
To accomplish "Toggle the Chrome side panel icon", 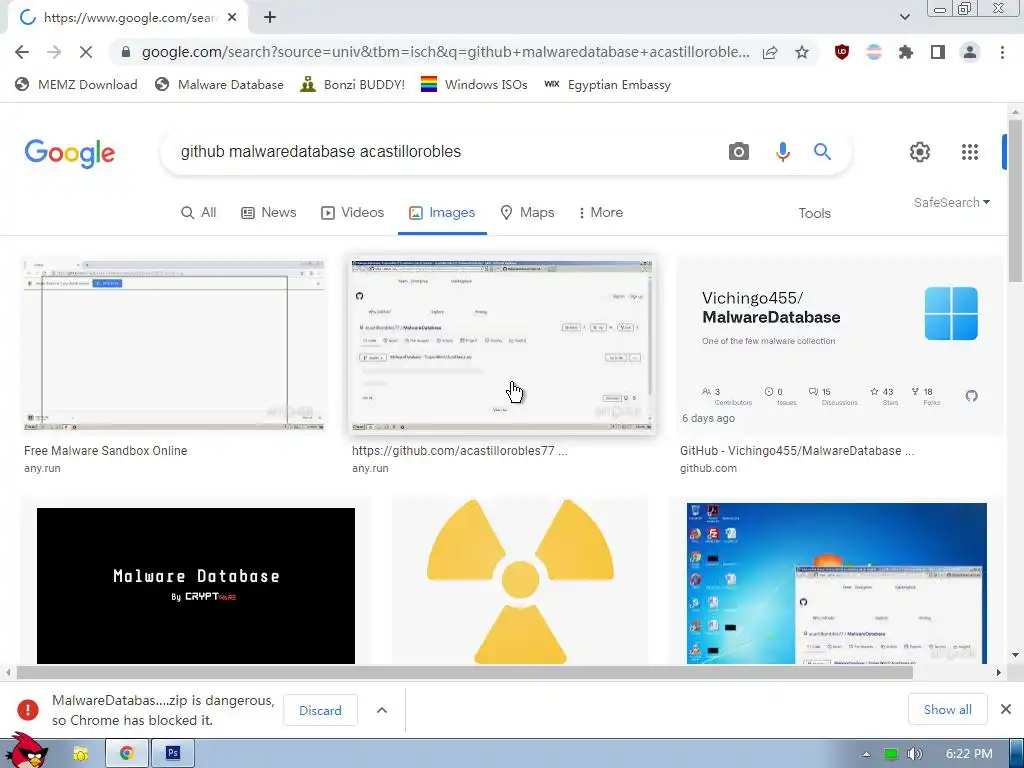I will (938, 52).
